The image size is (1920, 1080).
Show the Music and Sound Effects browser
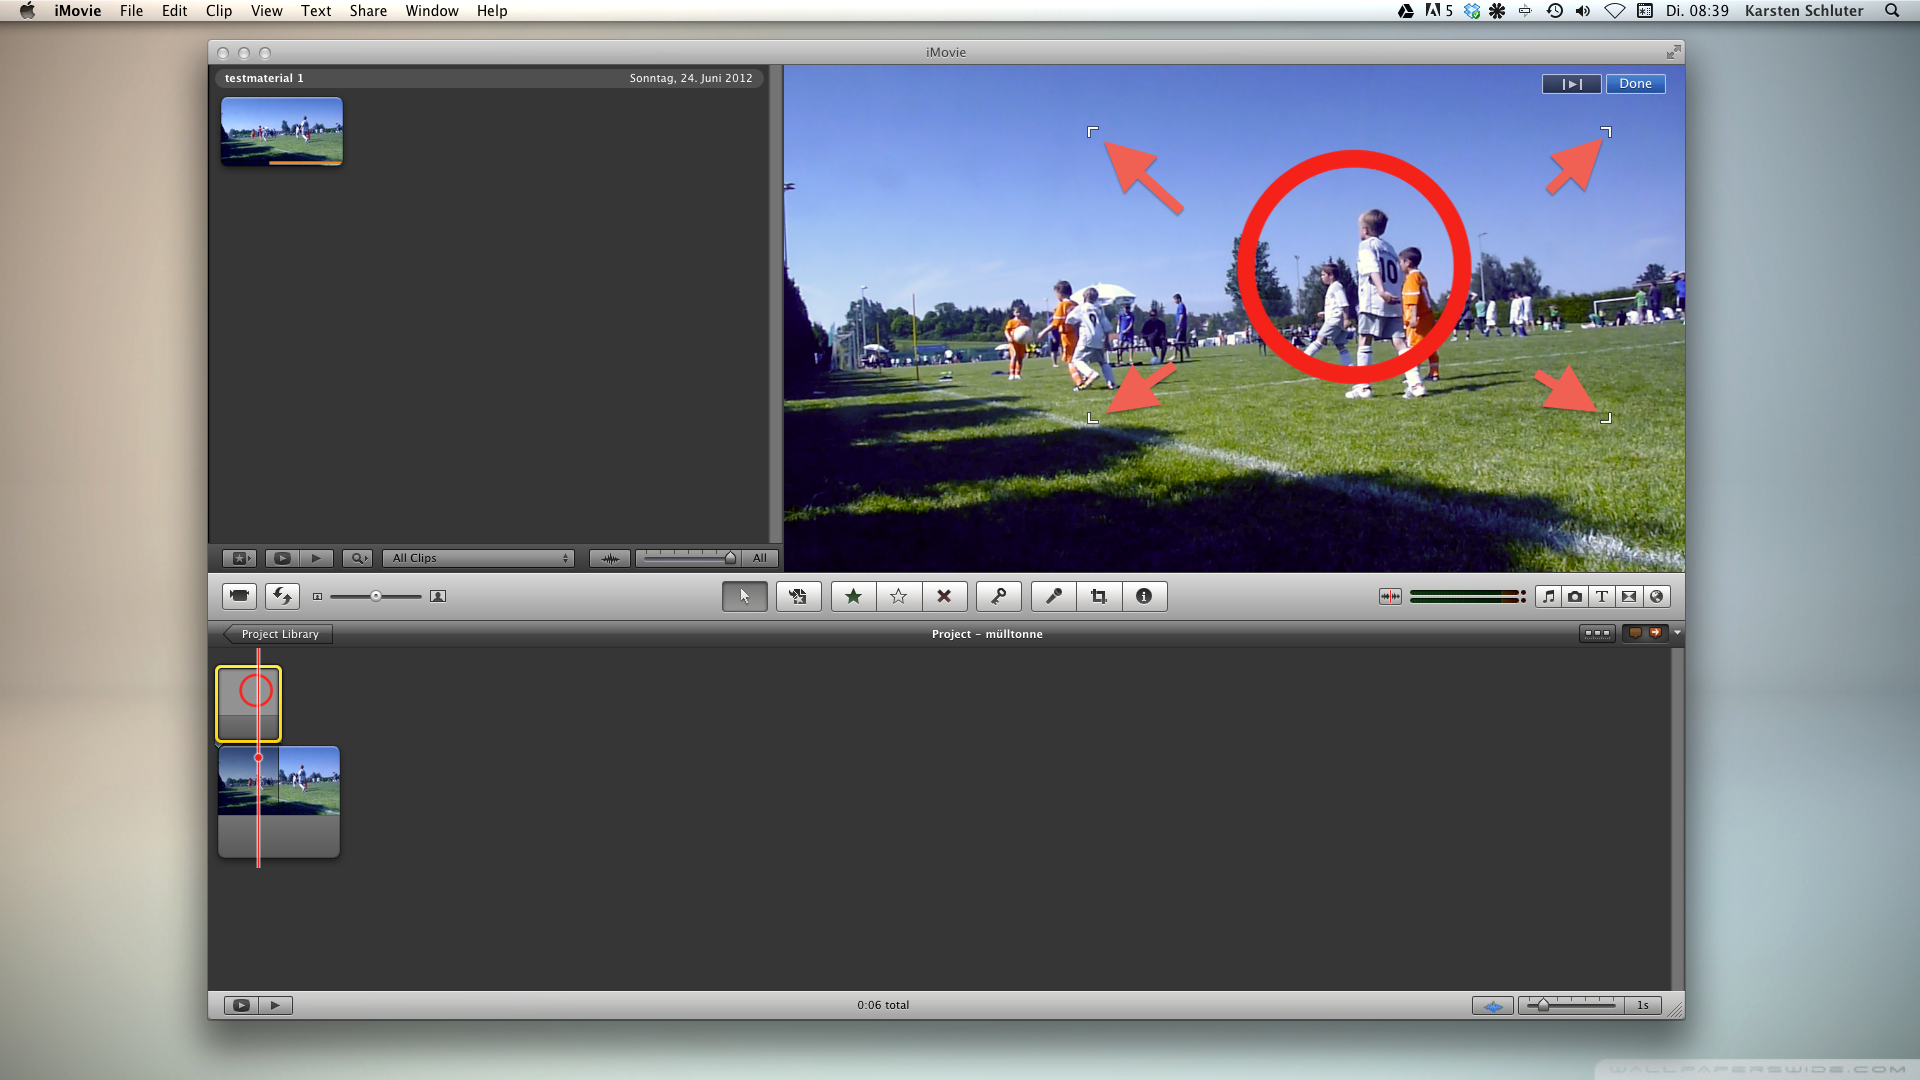(x=1548, y=596)
